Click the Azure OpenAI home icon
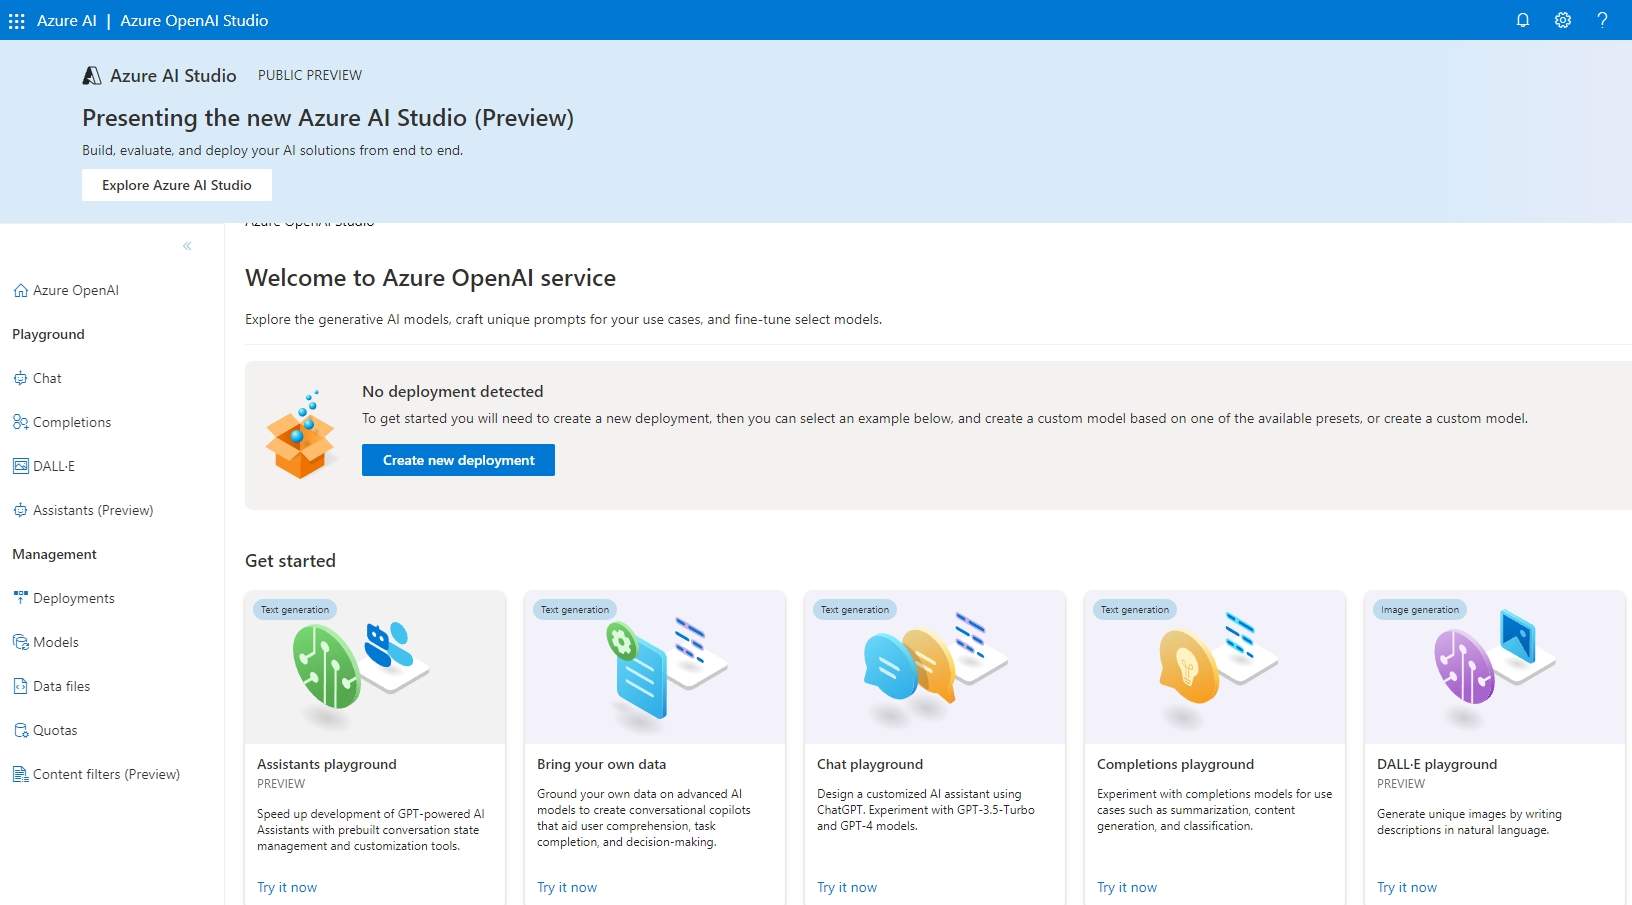Viewport: 1632px width, 905px height. point(21,291)
